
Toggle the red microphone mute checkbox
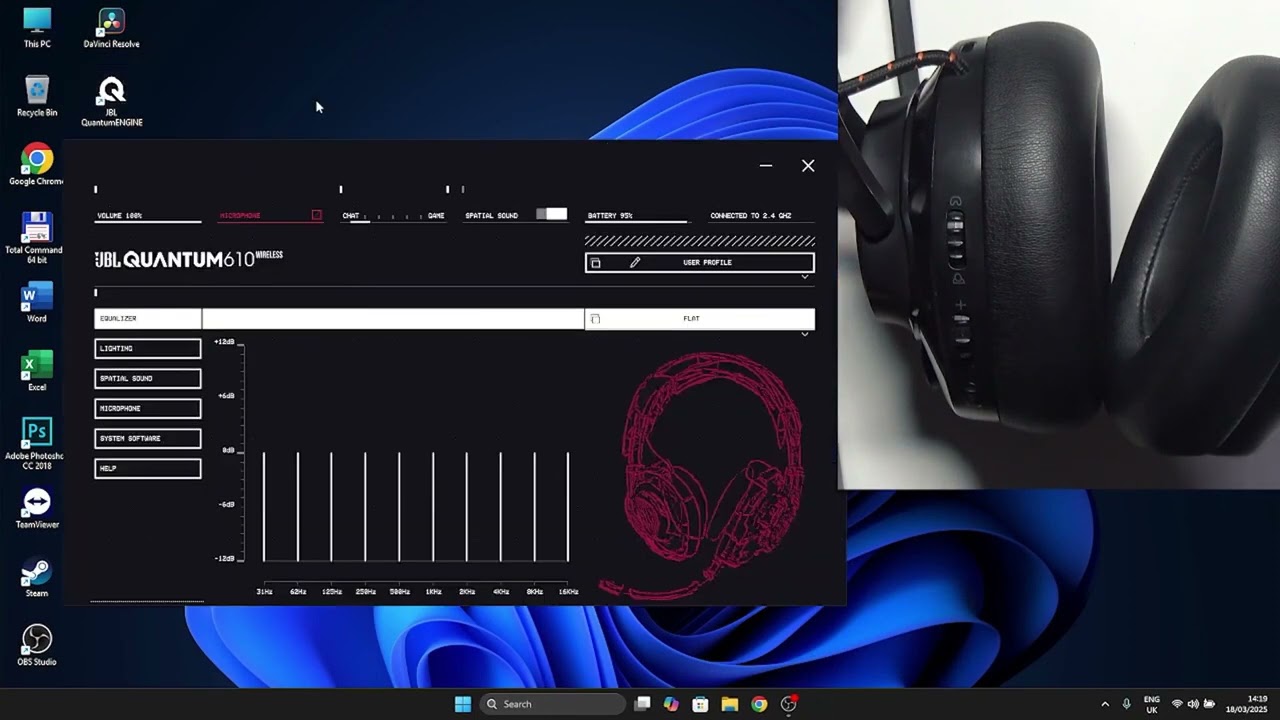pos(316,215)
